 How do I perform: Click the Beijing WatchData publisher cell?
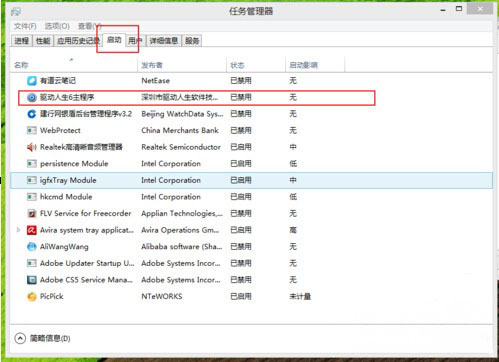182,114
